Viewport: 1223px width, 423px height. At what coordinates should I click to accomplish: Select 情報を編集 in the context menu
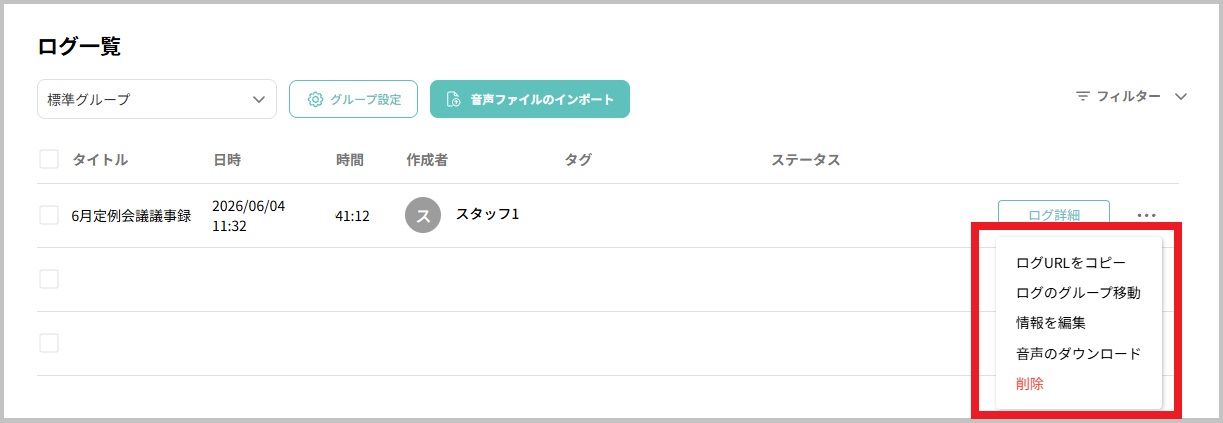coord(1051,323)
